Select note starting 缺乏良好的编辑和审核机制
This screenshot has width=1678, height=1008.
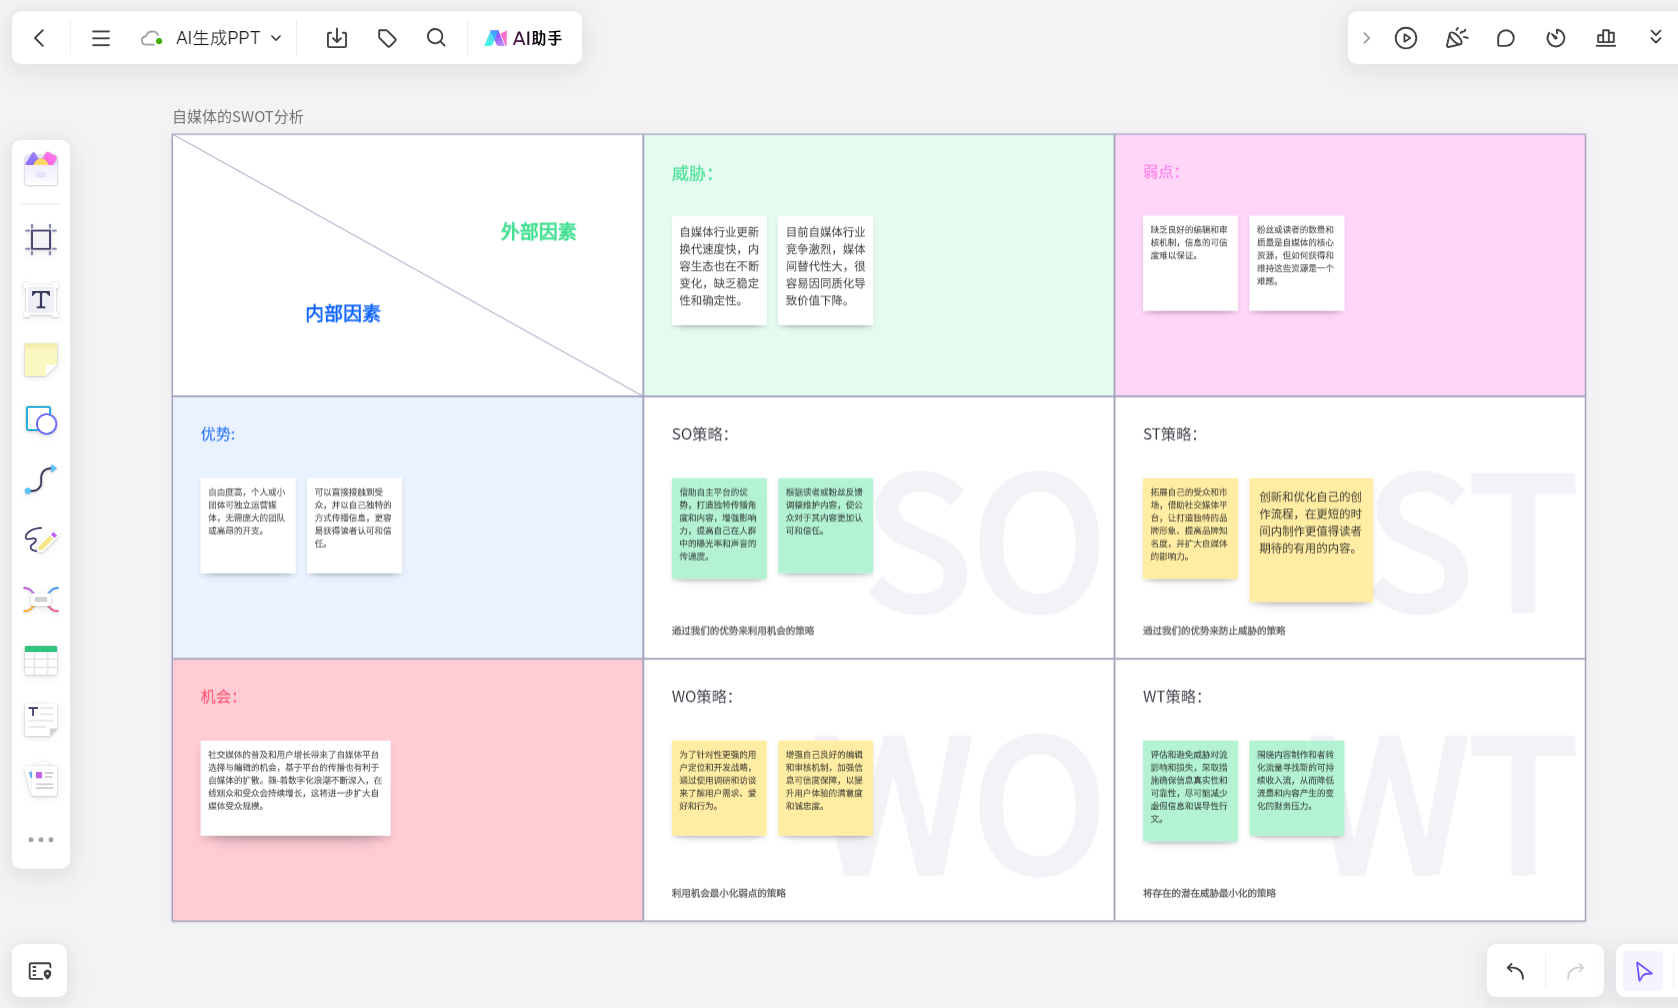[x=1190, y=263]
